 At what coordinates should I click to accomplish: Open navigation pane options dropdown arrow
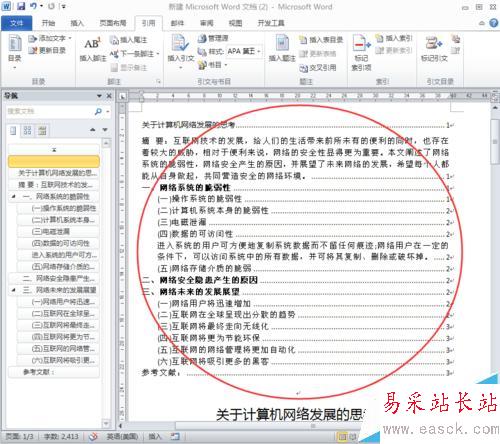tap(99, 96)
